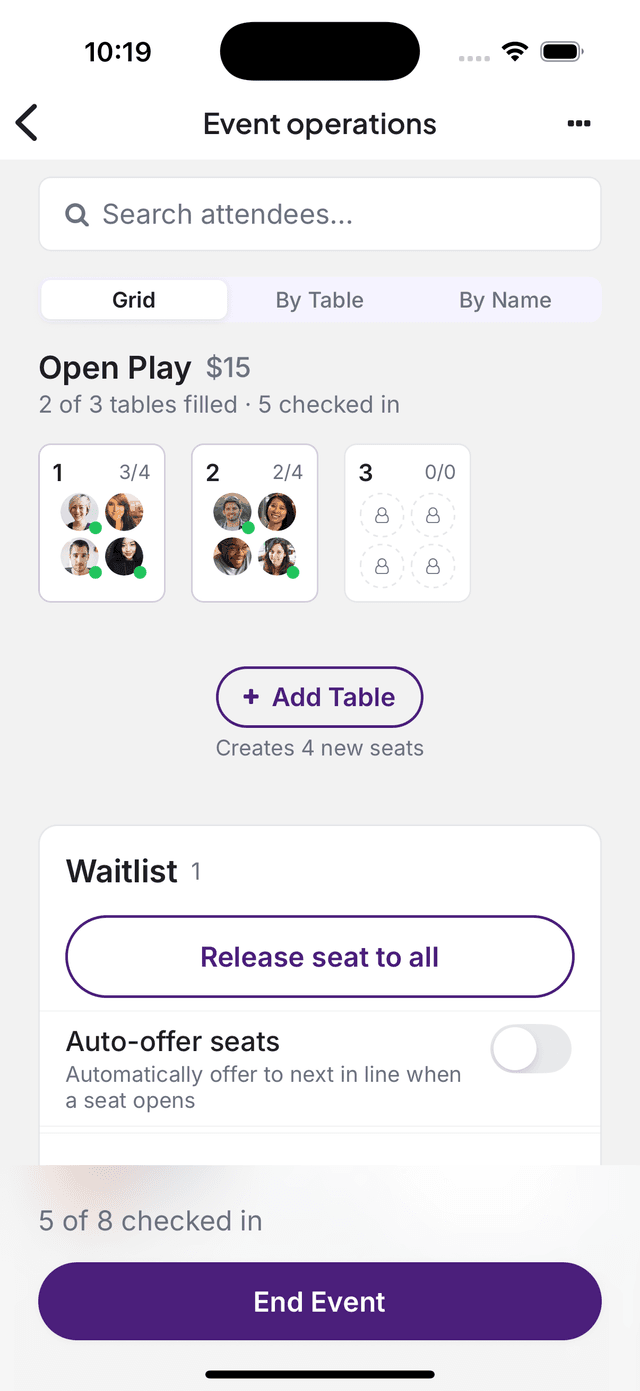This screenshot has width=640, height=1391.
Task: Select the Grid tab
Action: [x=134, y=300]
